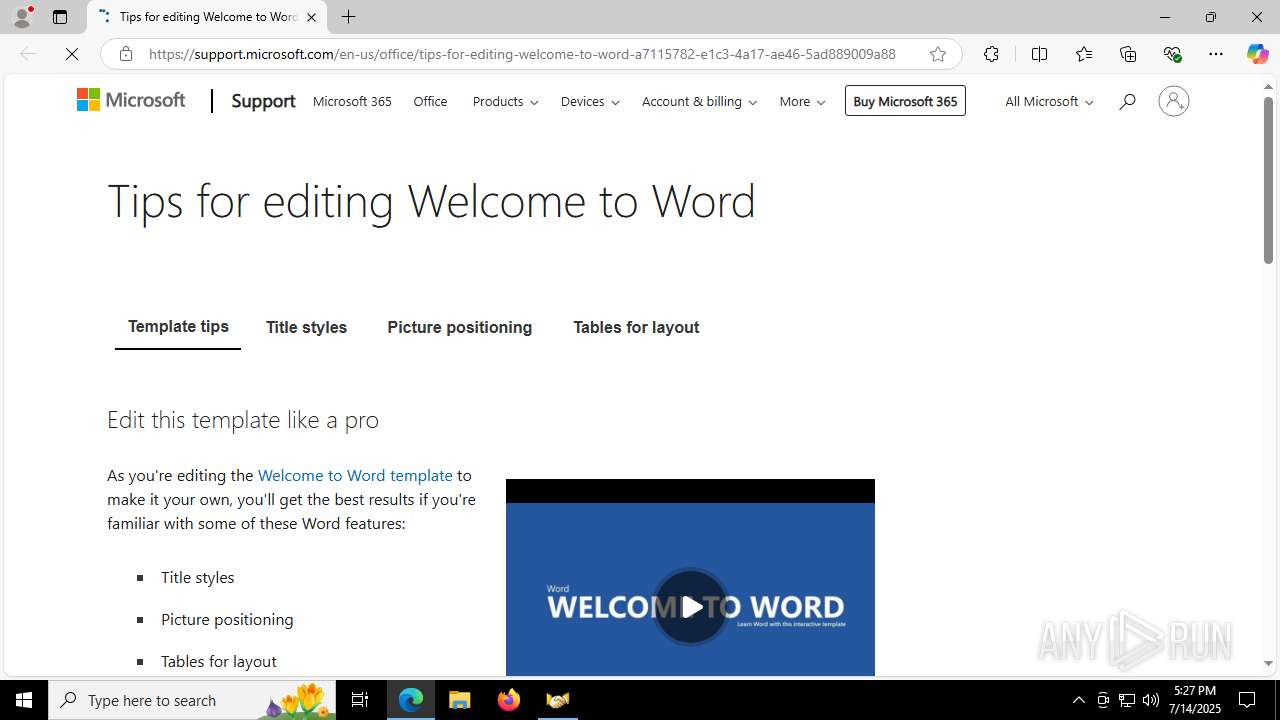Expand the Products dropdown
Screen dimensions: 1280x720
click(505, 101)
